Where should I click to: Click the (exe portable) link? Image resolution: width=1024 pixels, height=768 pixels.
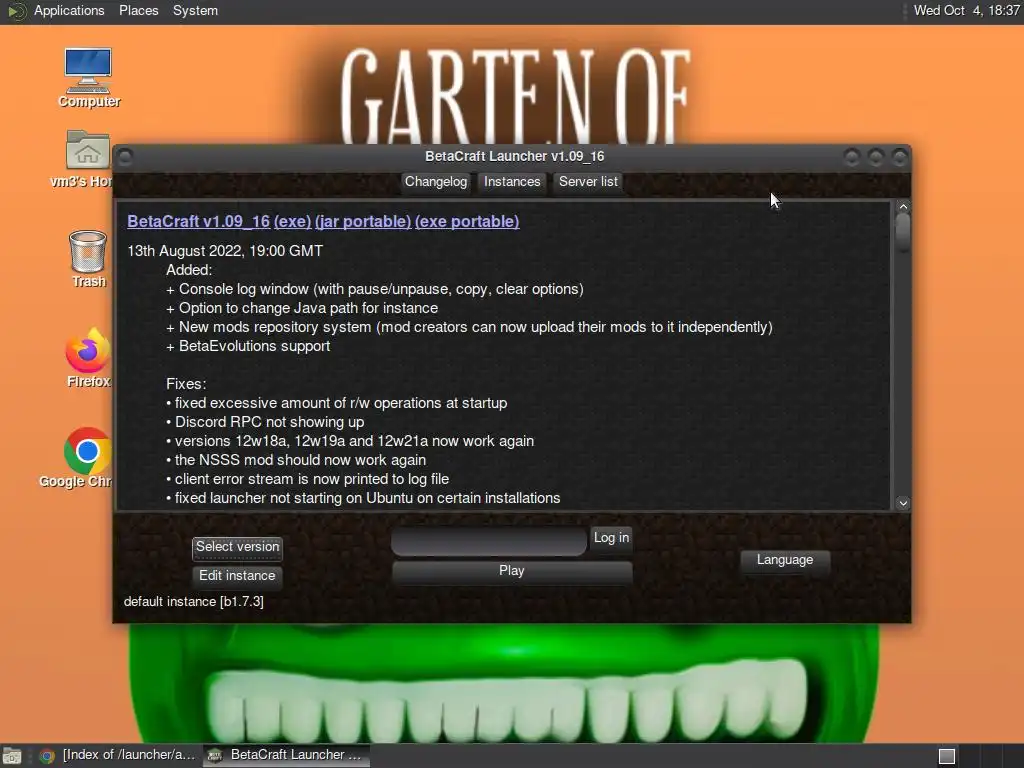(467, 221)
